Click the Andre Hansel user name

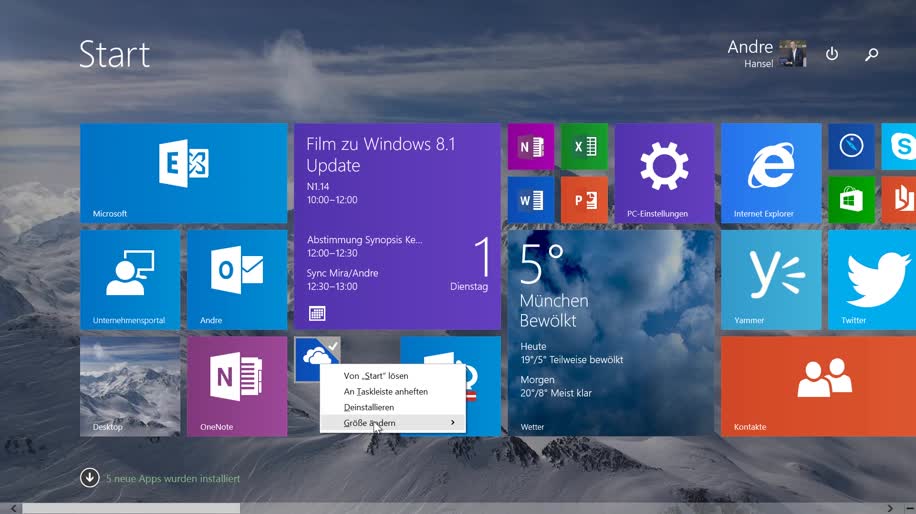[750, 53]
